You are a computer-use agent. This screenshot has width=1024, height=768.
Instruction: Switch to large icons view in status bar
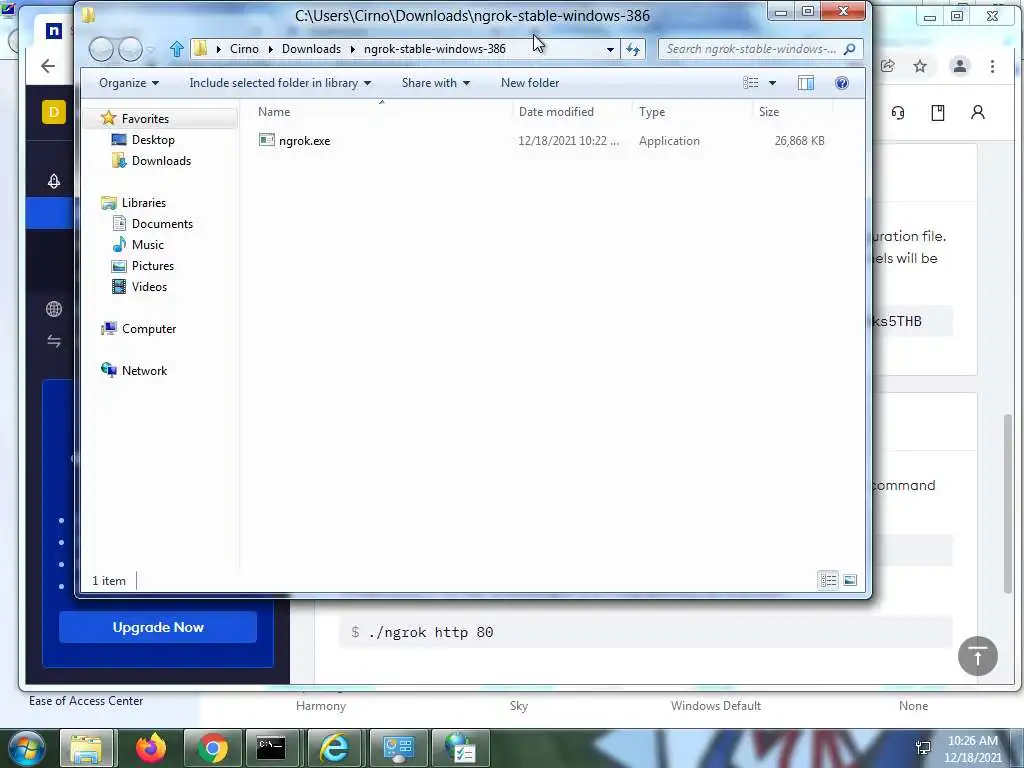click(x=850, y=580)
